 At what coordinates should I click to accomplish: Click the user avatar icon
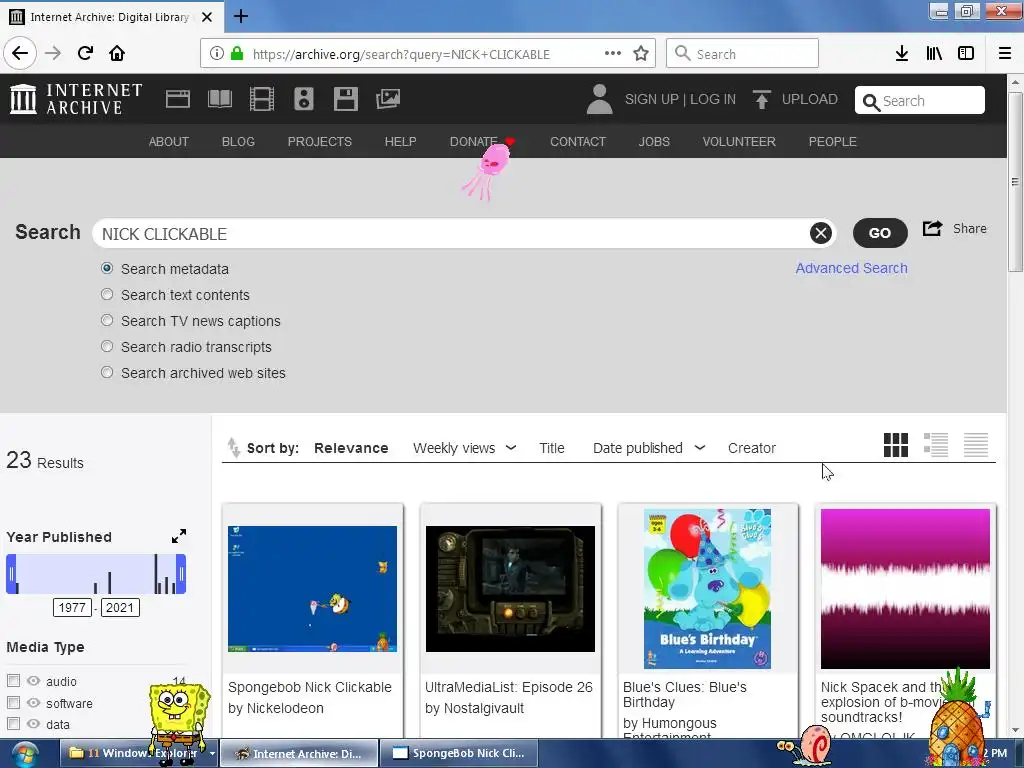click(x=600, y=99)
